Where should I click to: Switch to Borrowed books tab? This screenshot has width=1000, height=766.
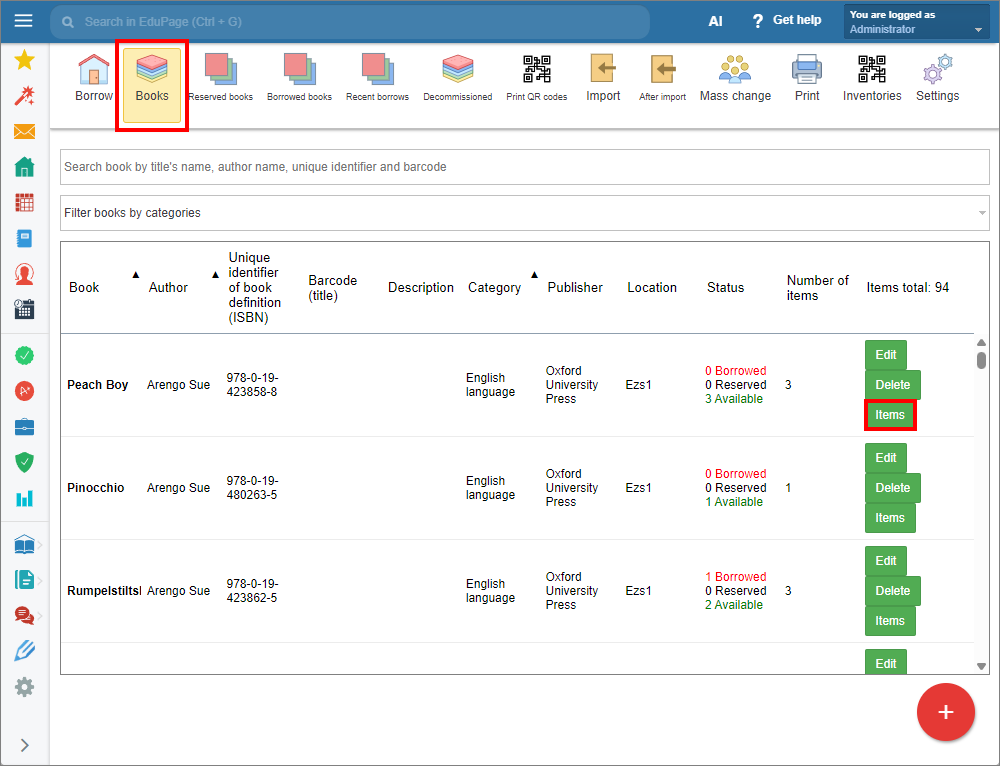[x=299, y=78]
